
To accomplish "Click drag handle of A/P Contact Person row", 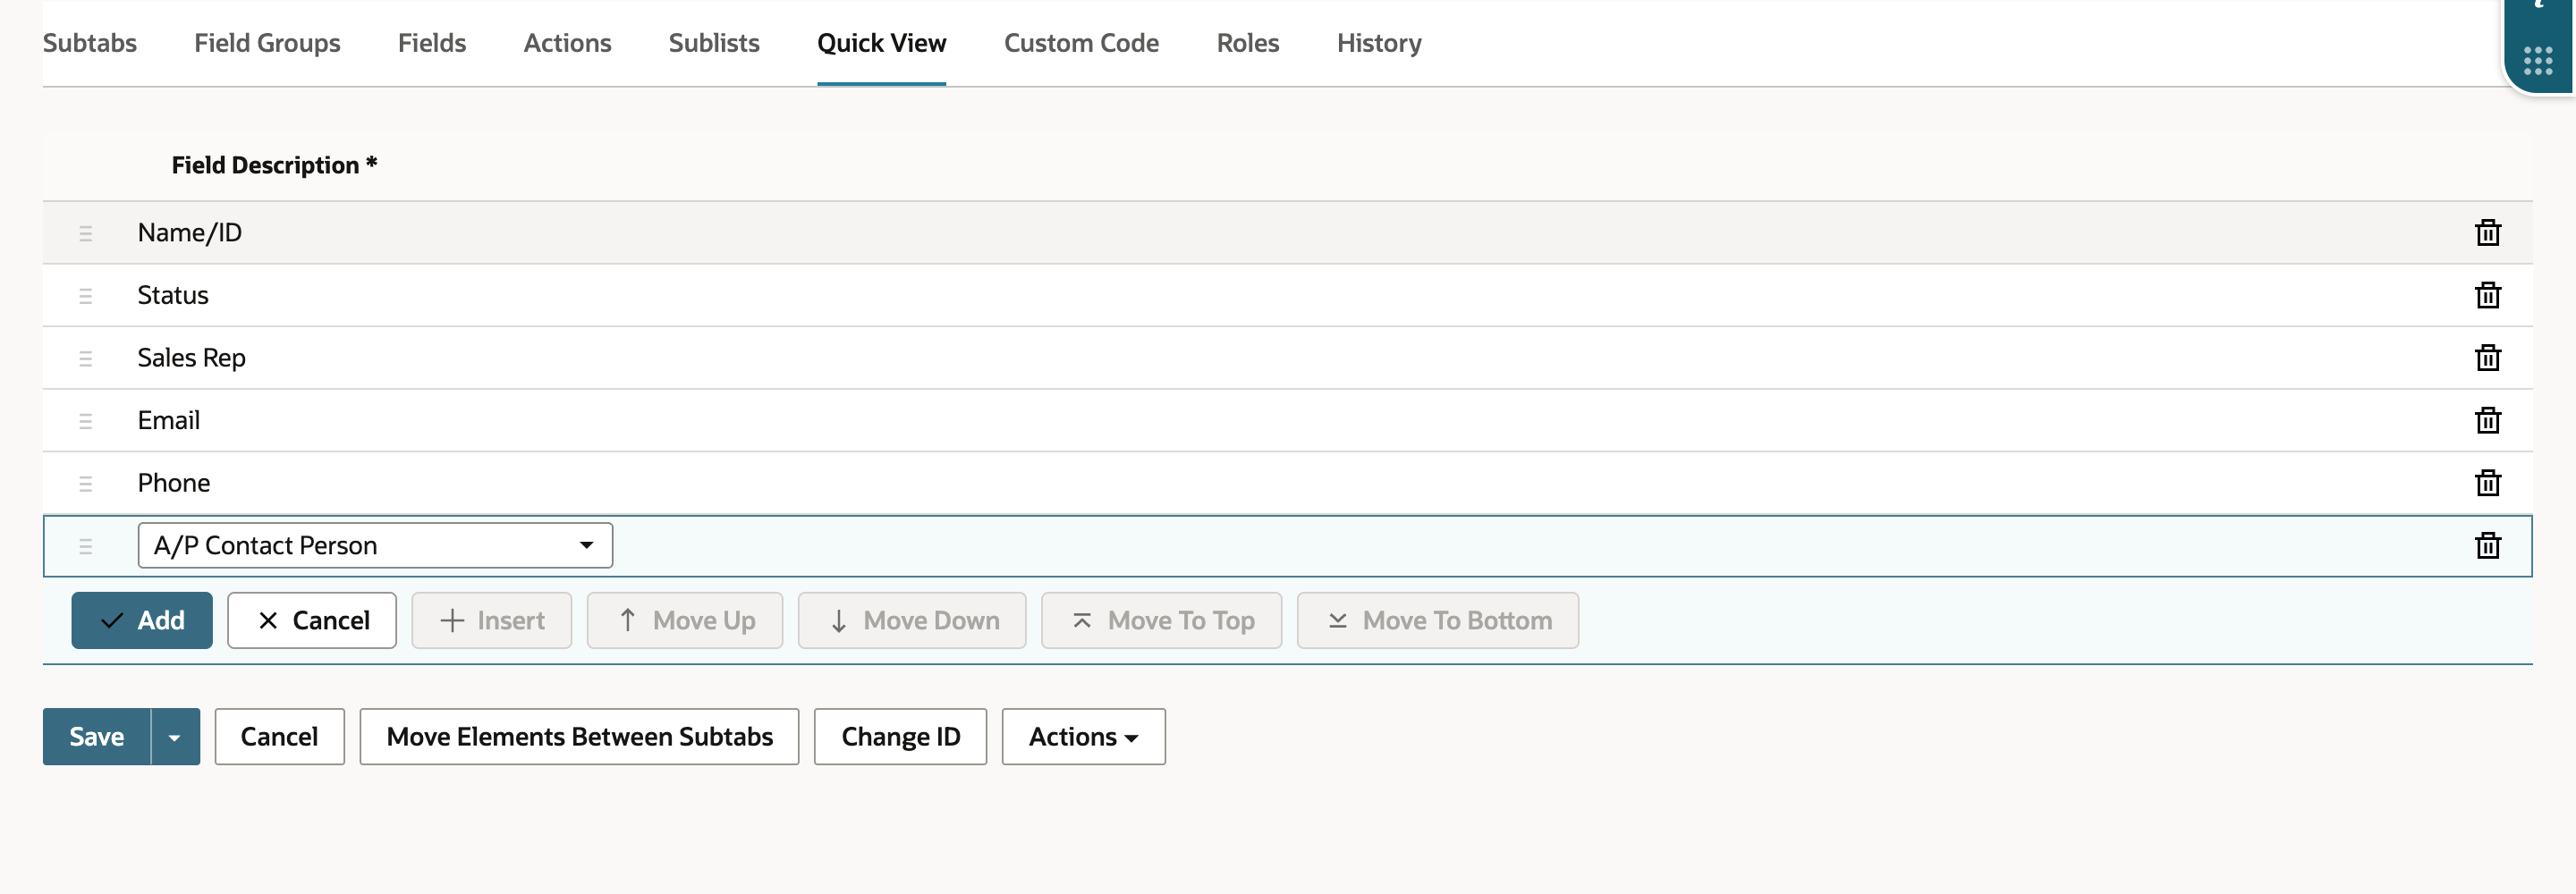I will click(85, 546).
